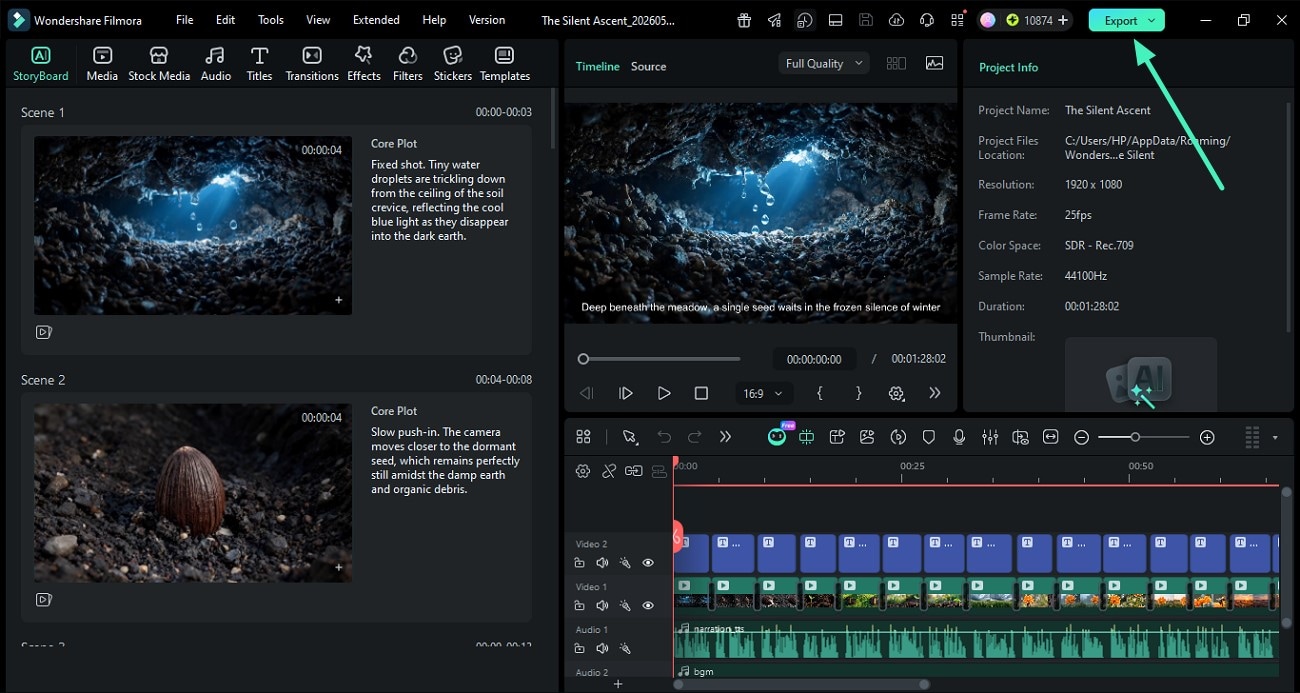
Task: Set mark out with right brace
Action: (858, 393)
